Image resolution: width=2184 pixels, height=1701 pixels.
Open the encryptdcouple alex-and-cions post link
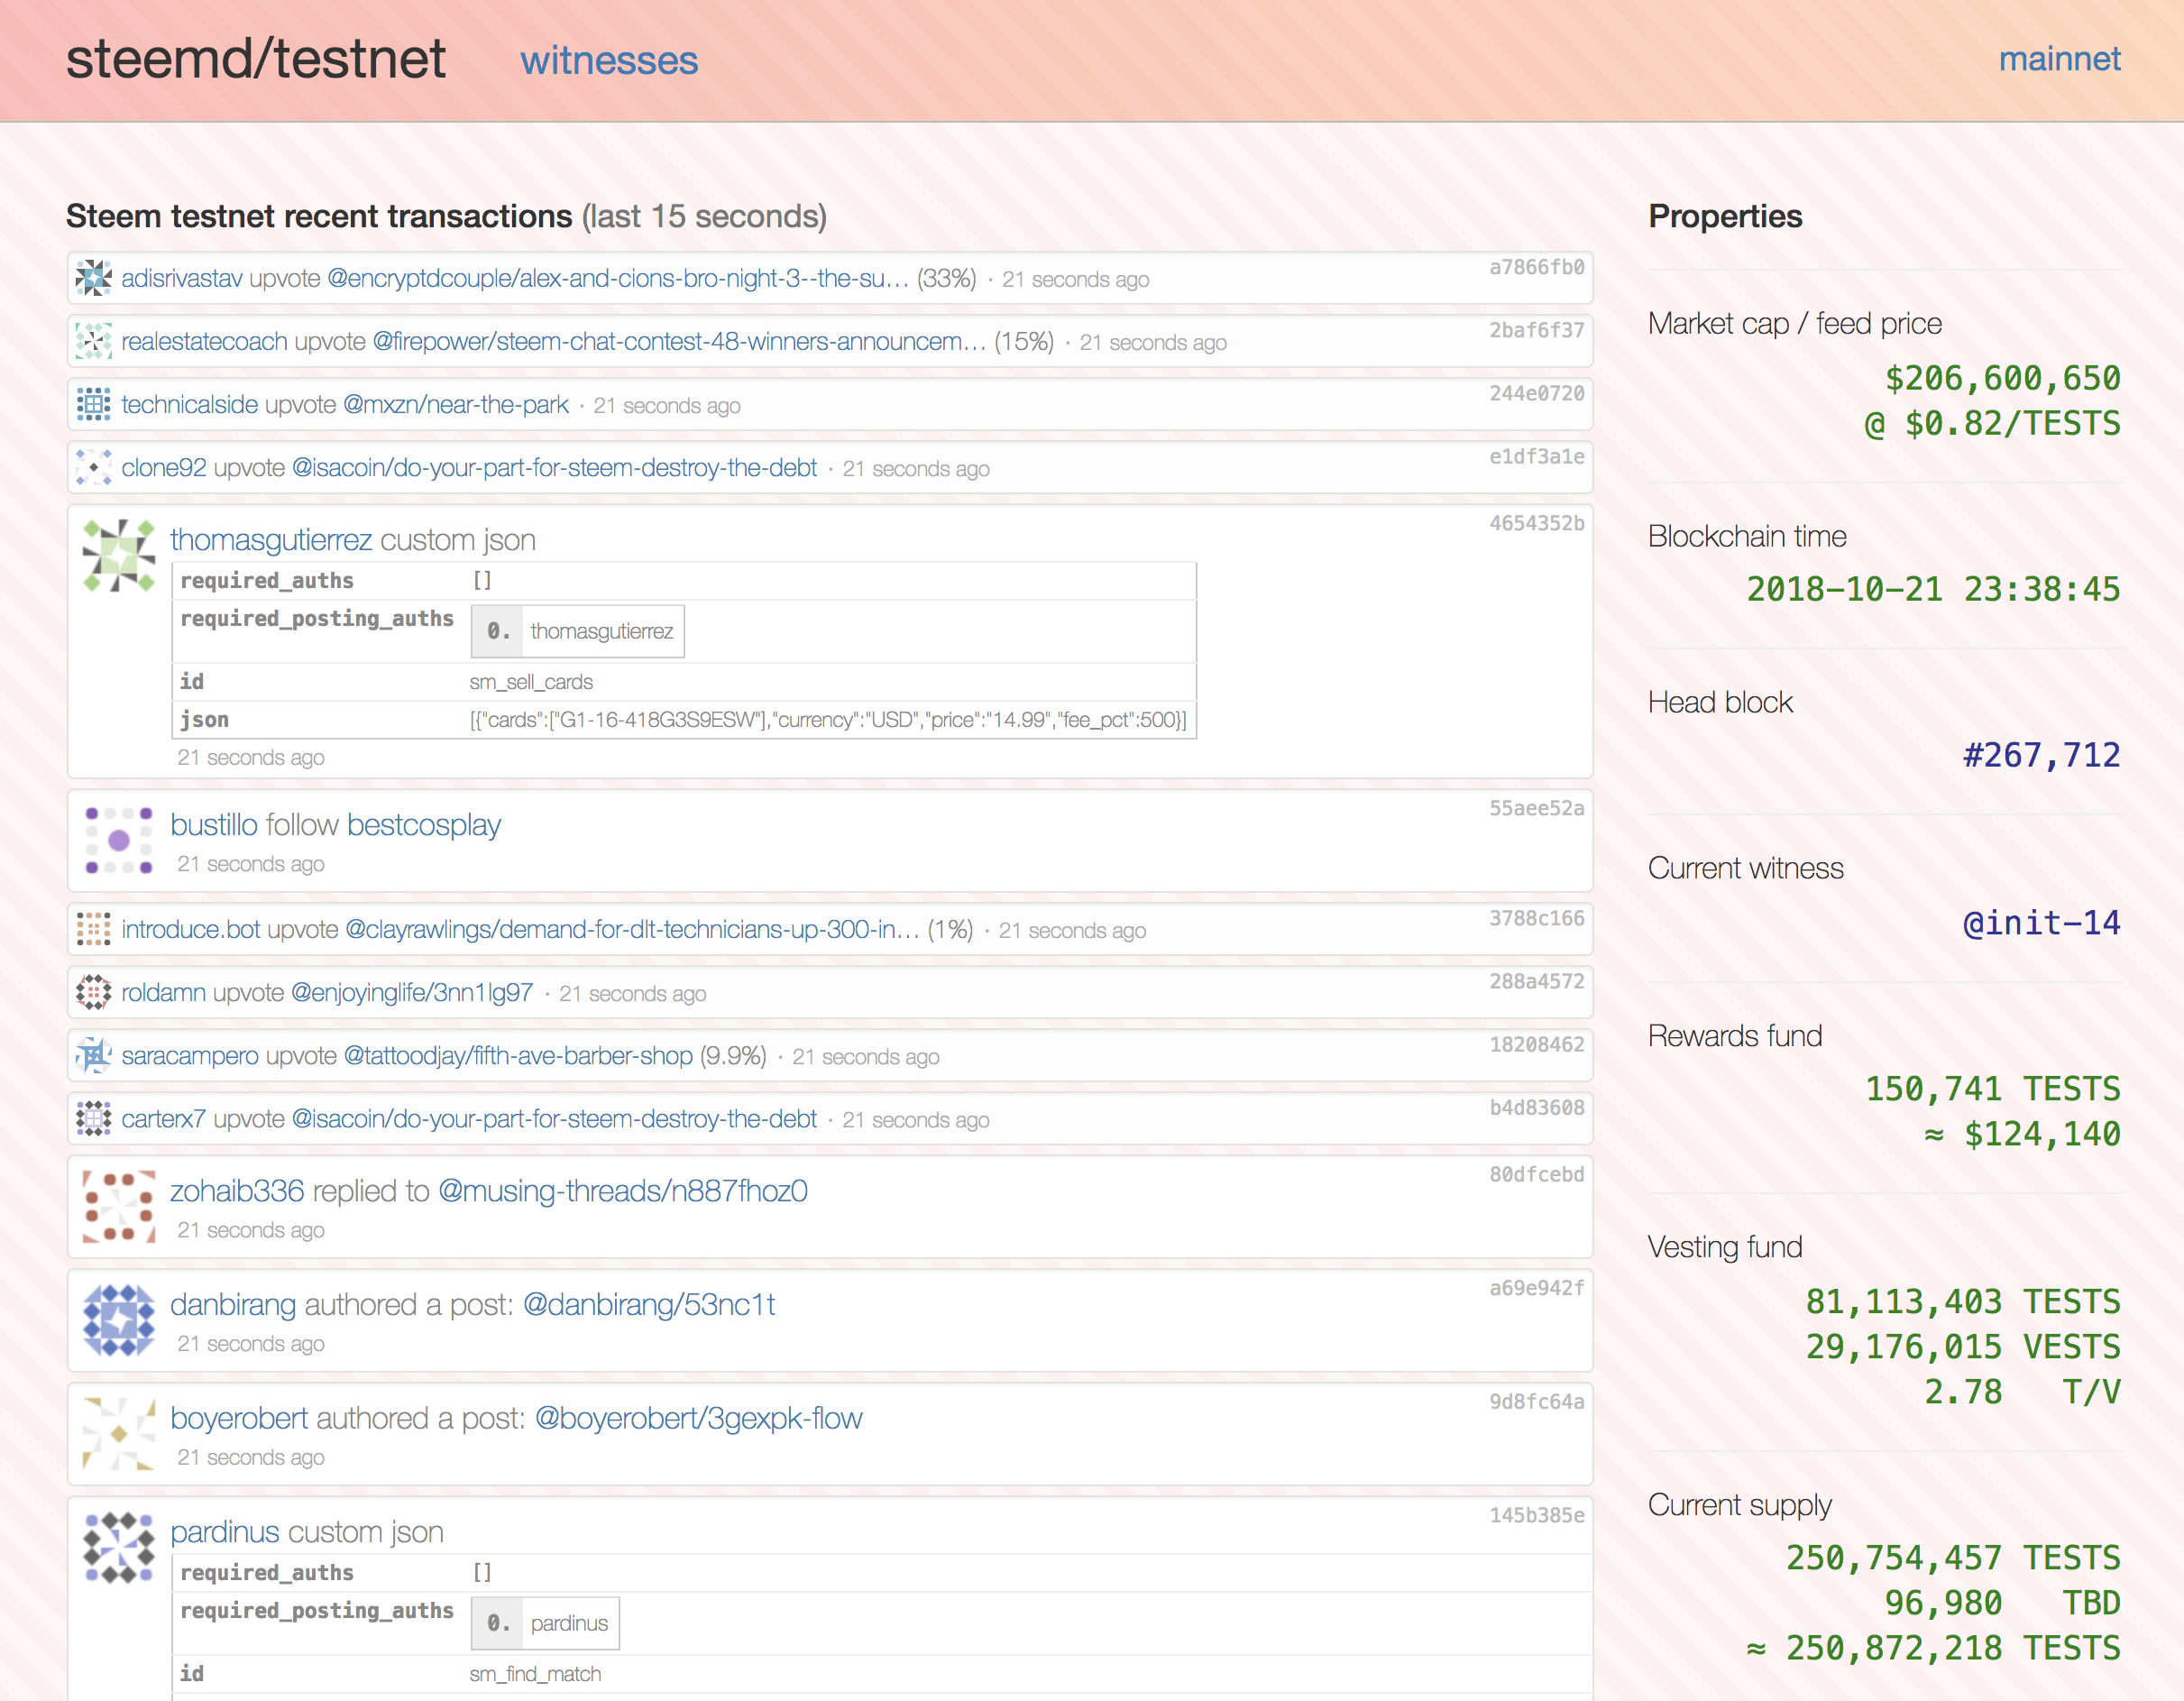pos(618,278)
